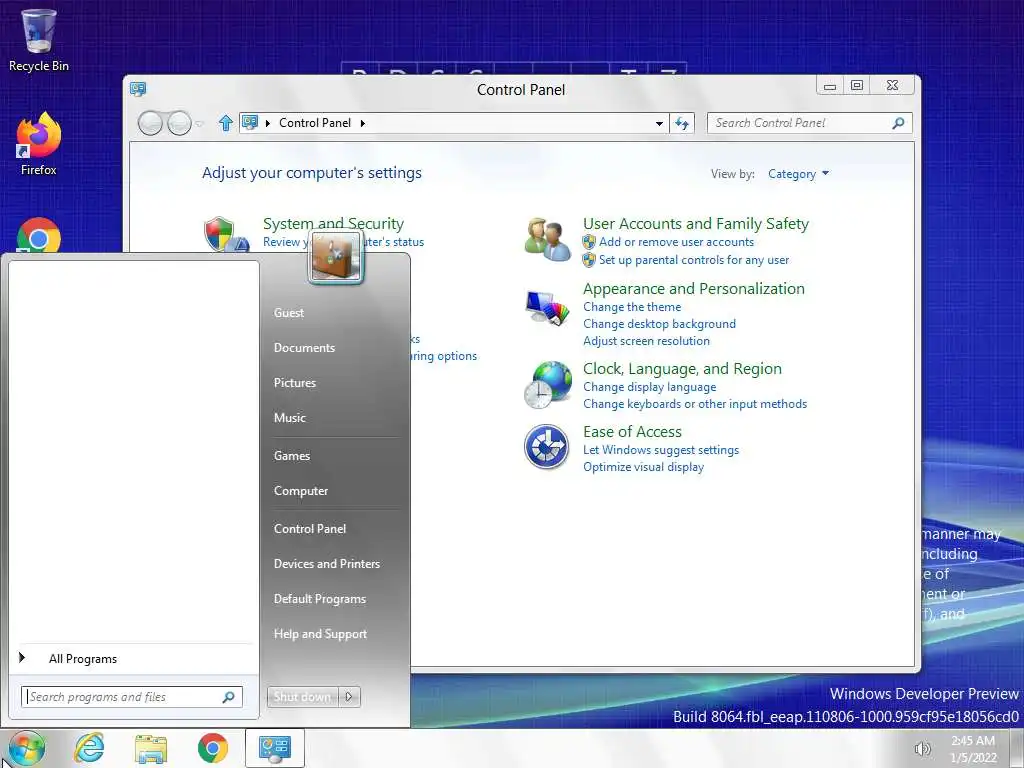Click the user account picture in Start menu

pyautogui.click(x=336, y=257)
